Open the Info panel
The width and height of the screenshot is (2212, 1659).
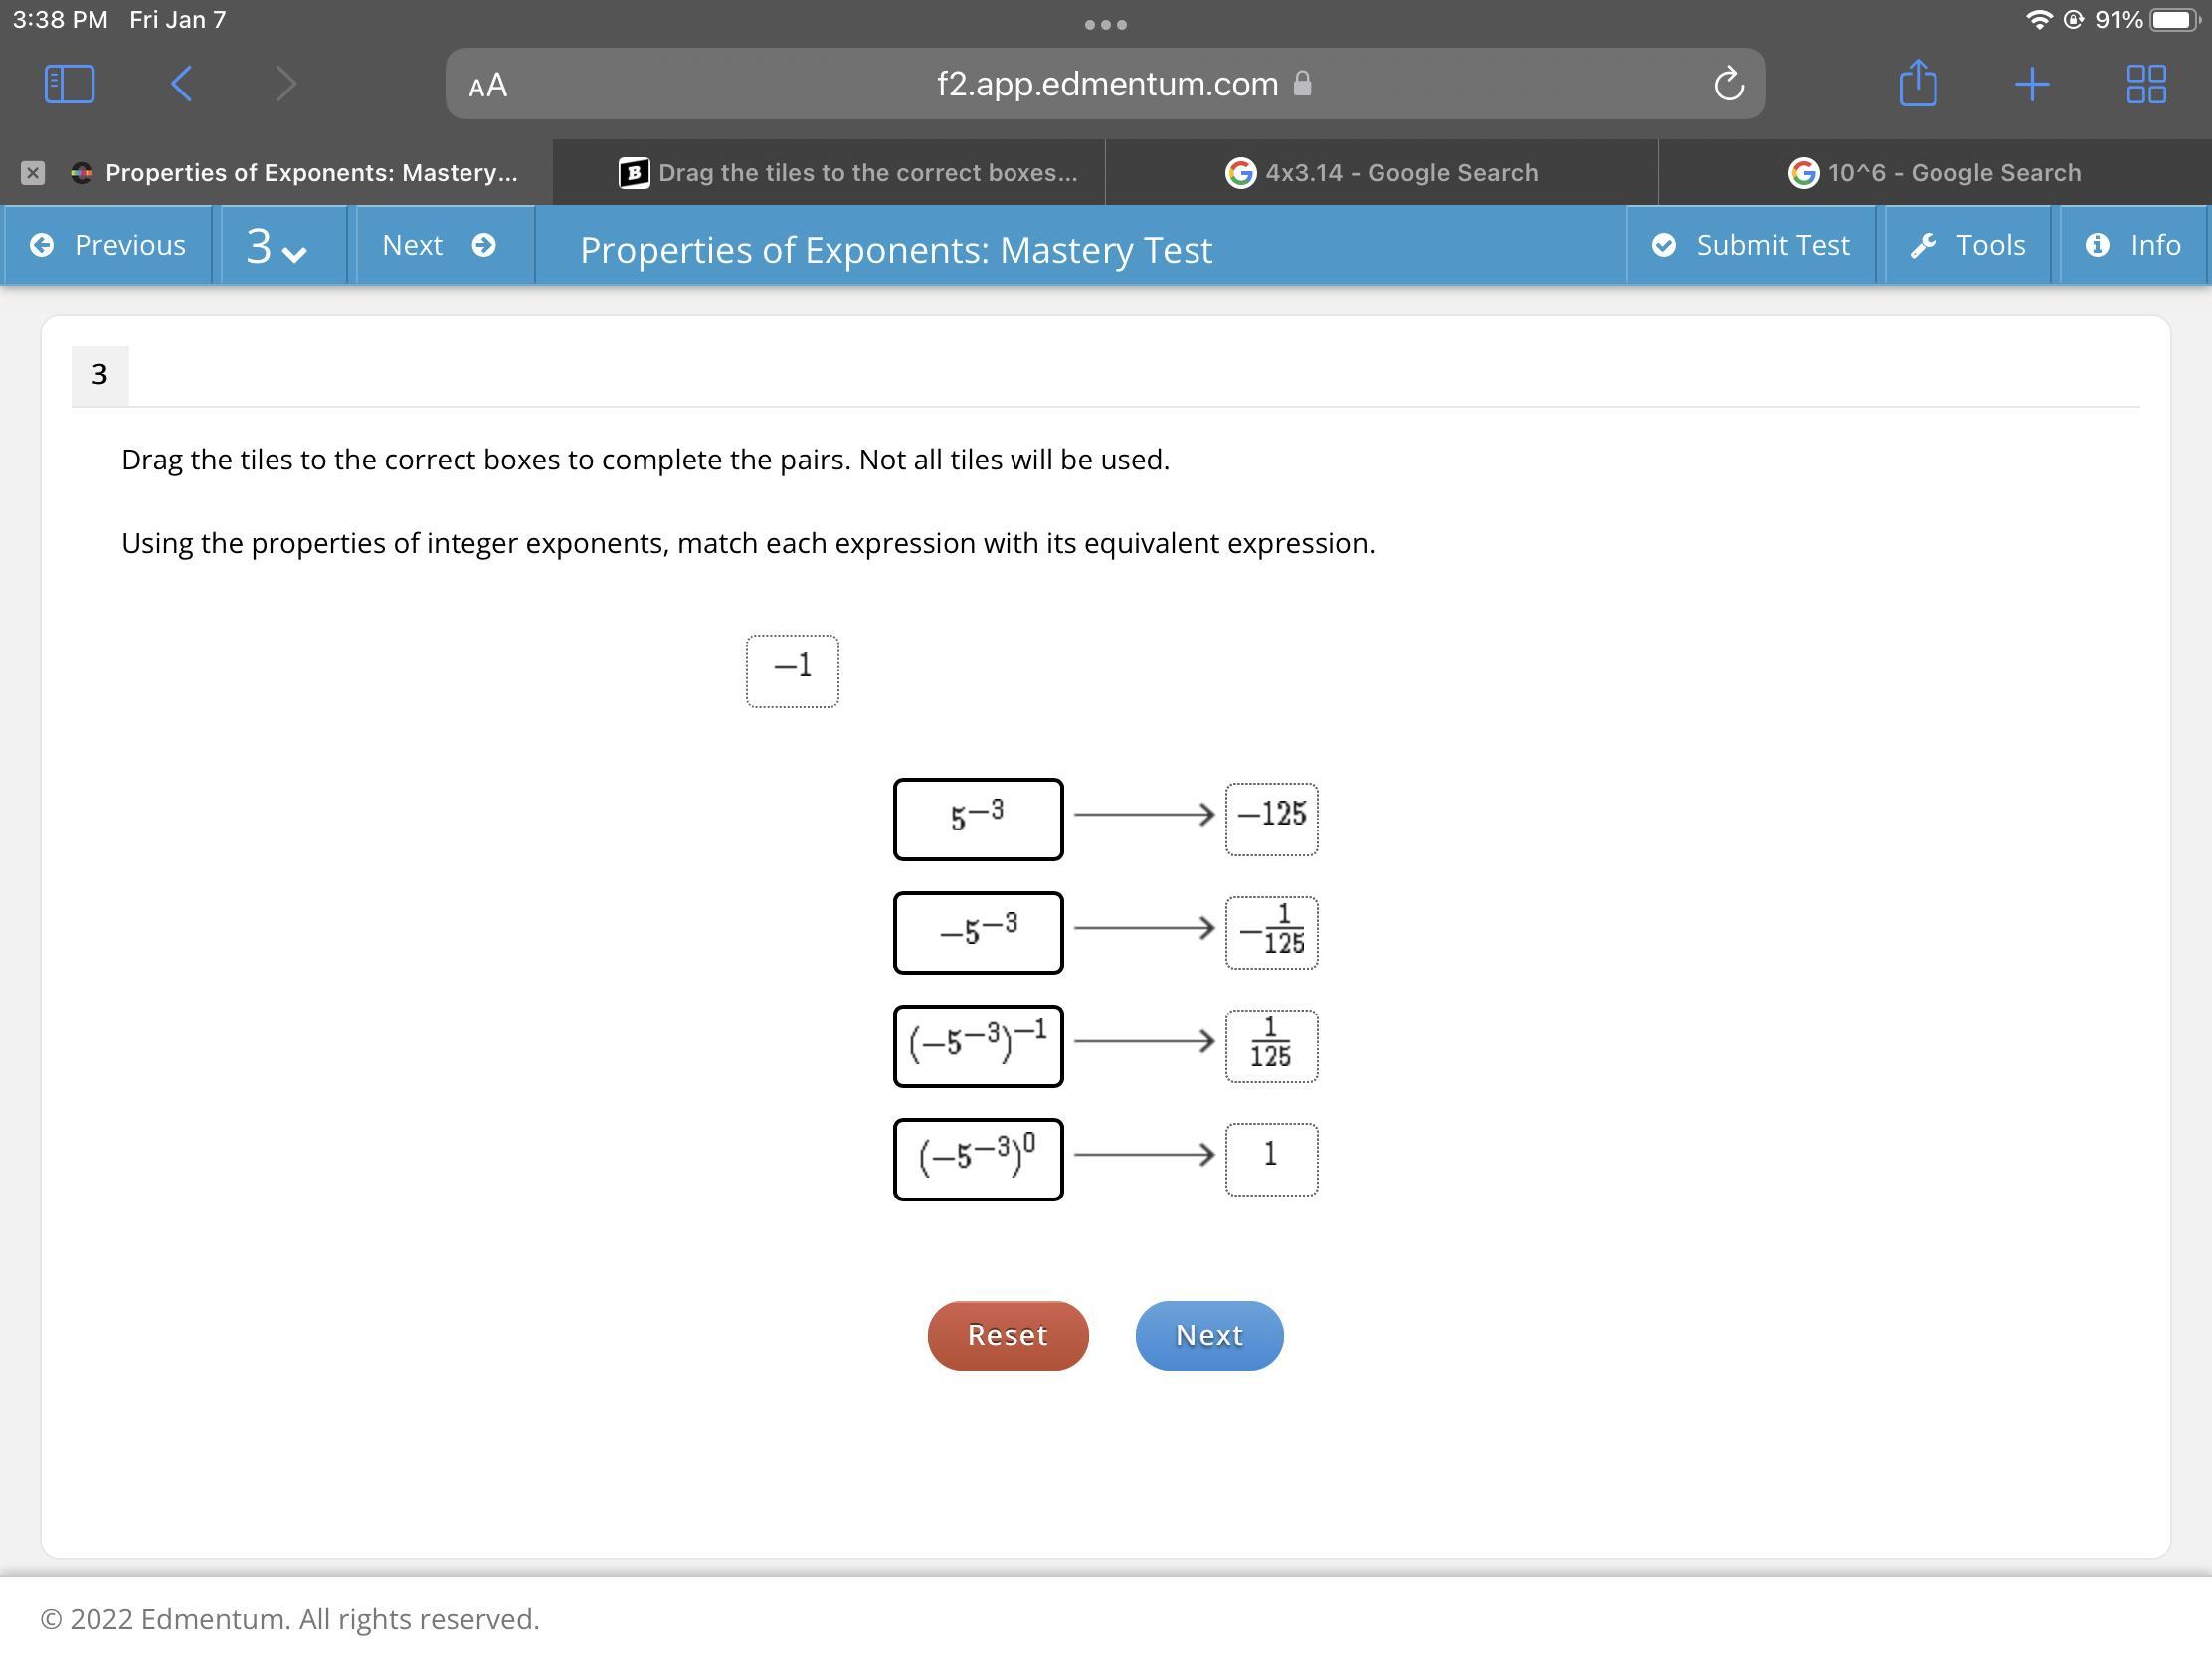coord(2133,245)
